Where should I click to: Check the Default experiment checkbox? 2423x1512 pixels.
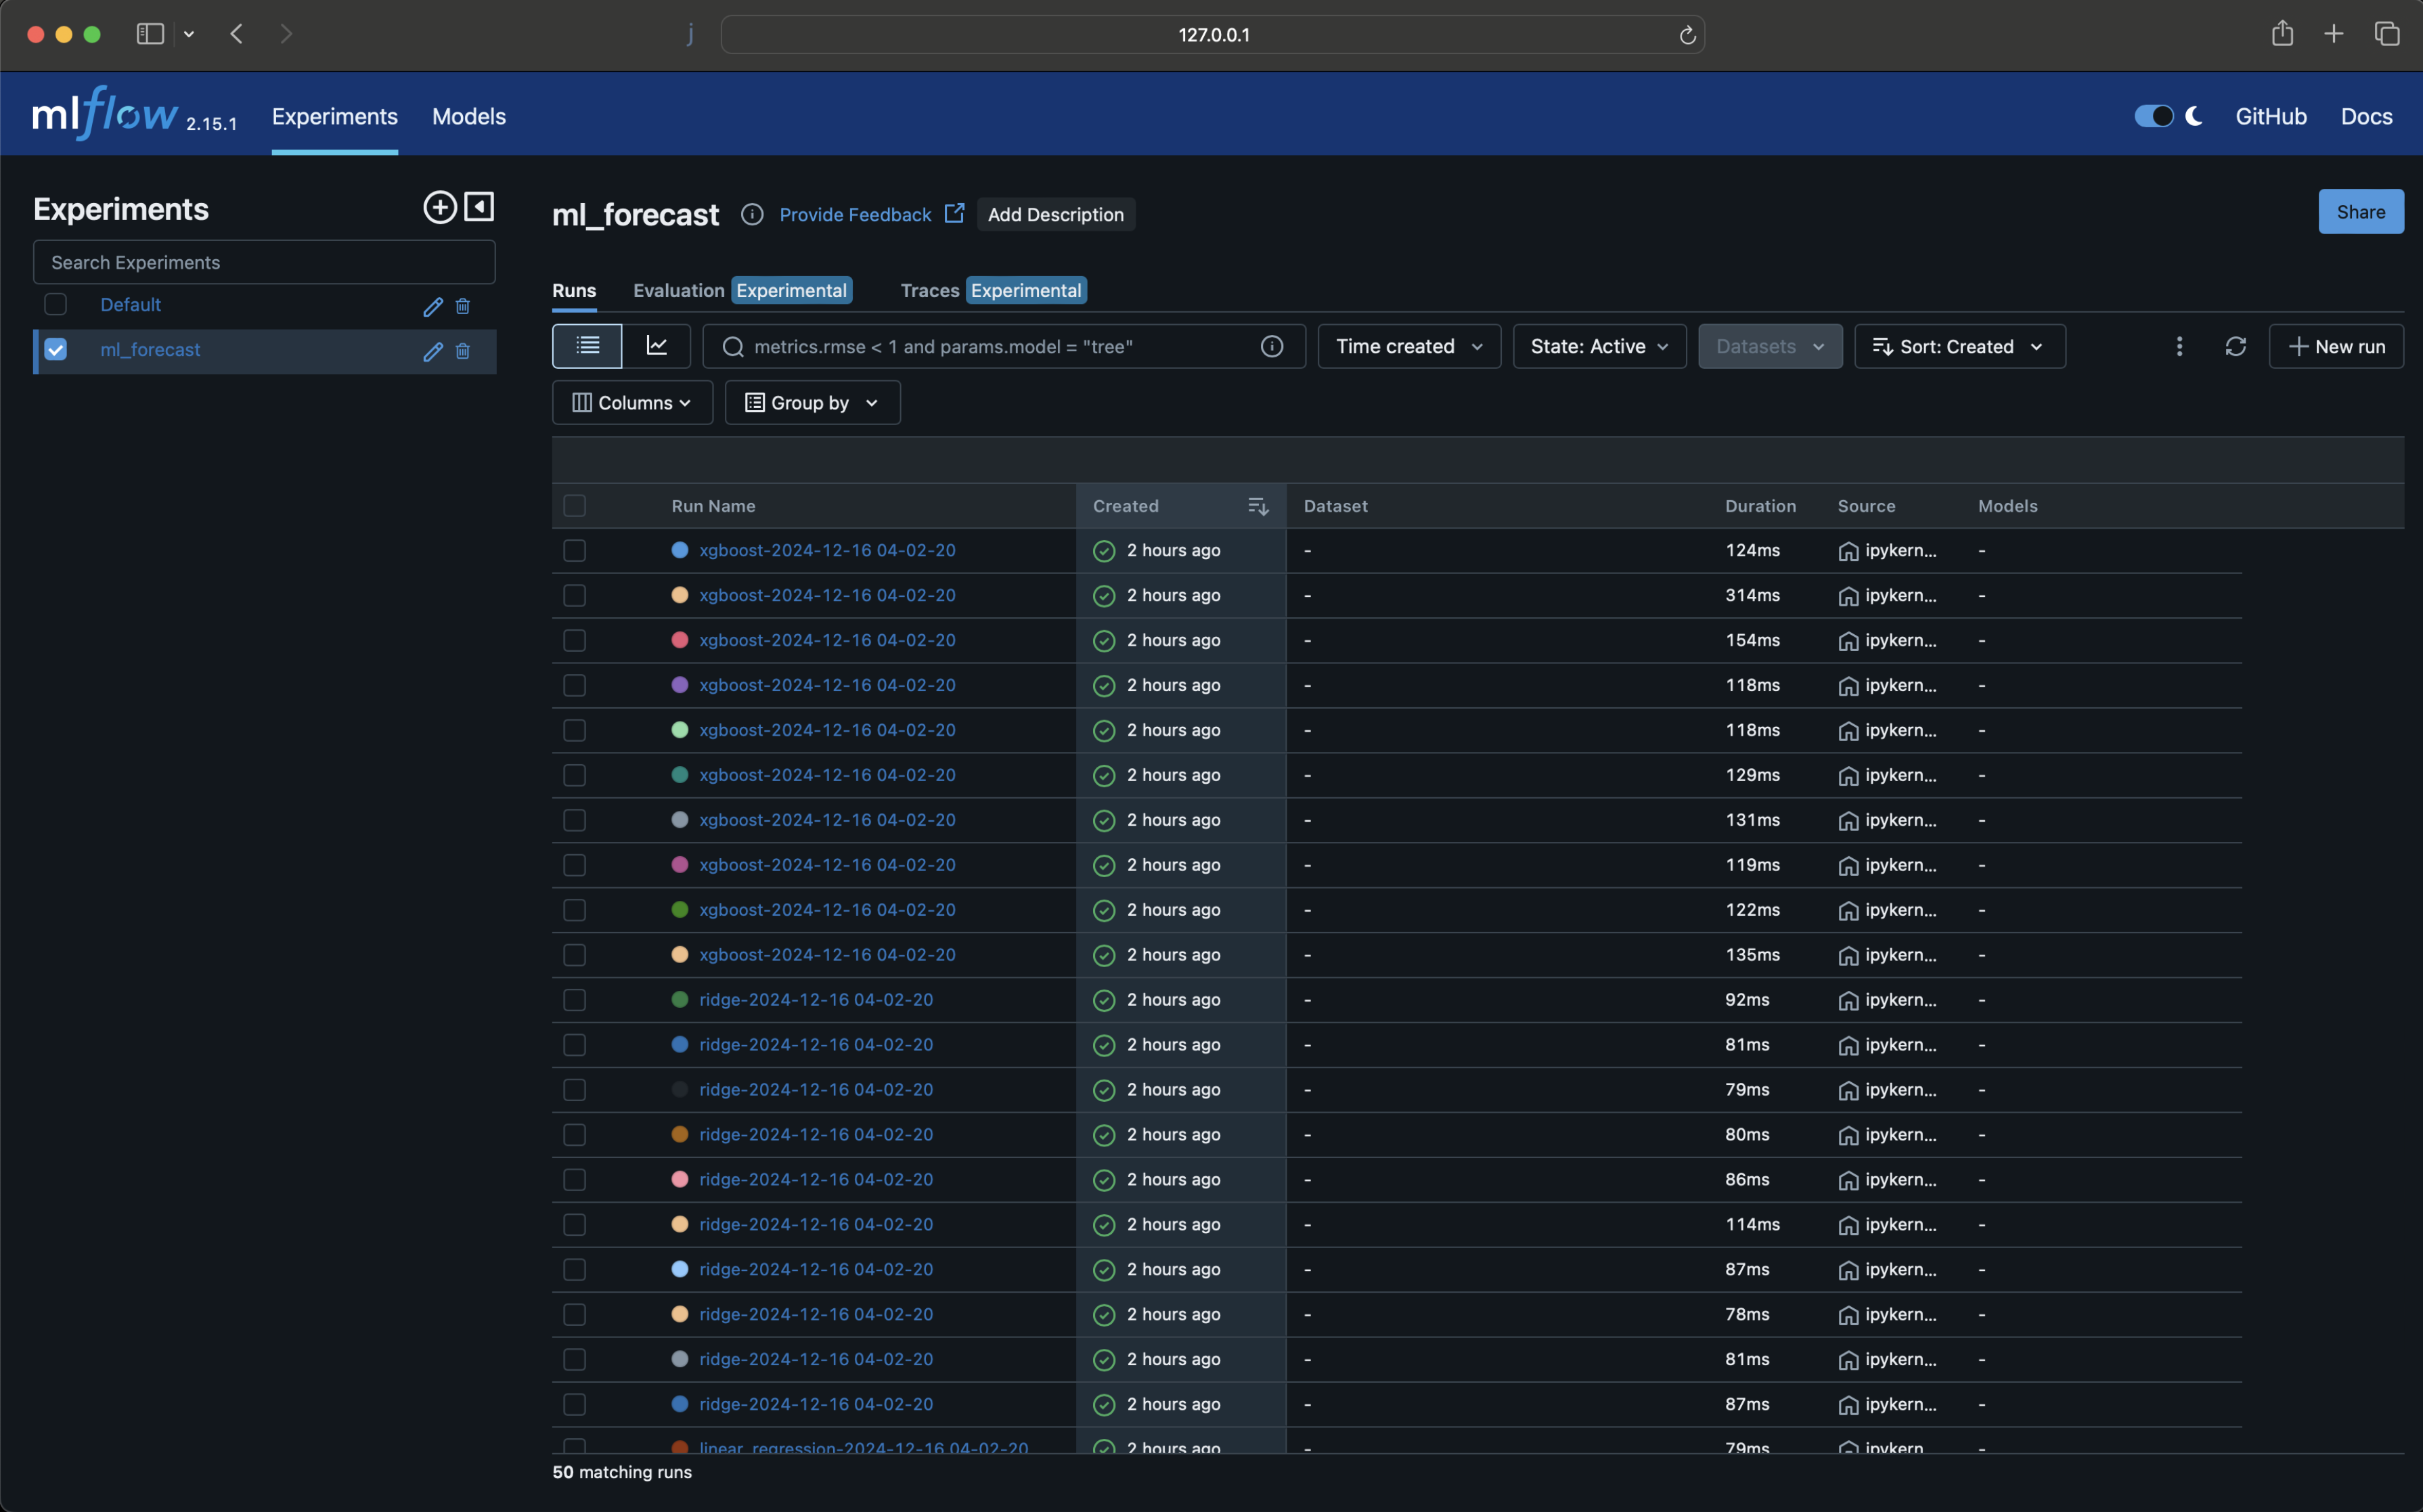(55, 304)
